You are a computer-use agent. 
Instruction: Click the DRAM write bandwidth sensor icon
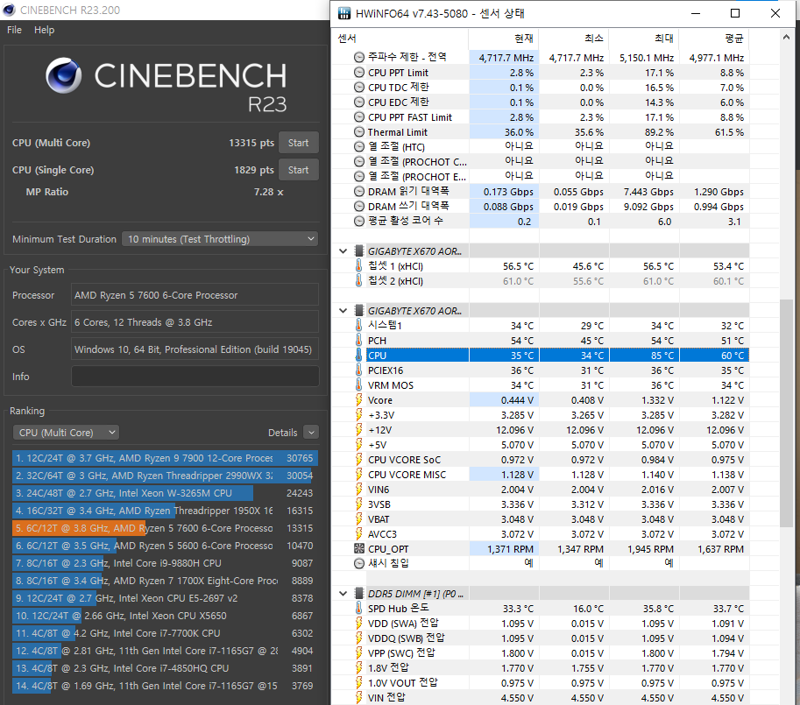[359, 207]
